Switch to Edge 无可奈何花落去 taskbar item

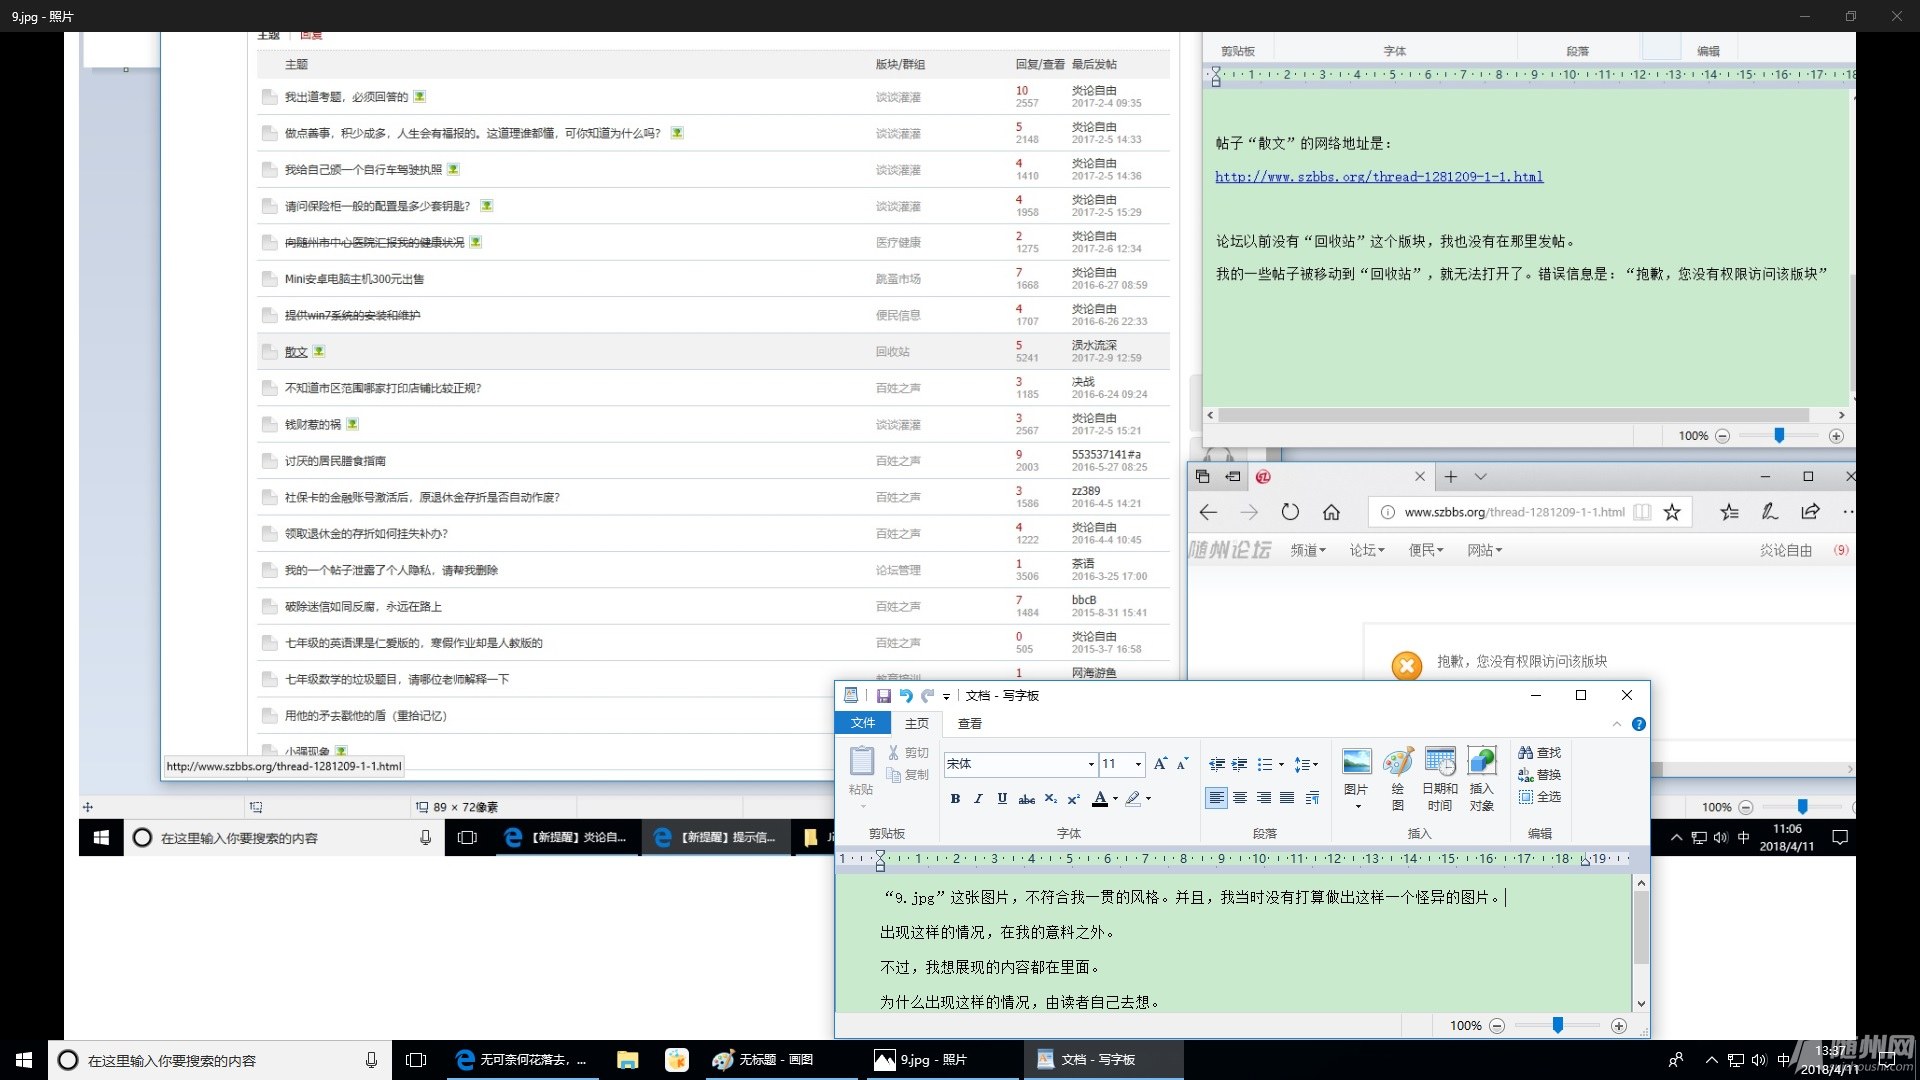(x=522, y=1060)
